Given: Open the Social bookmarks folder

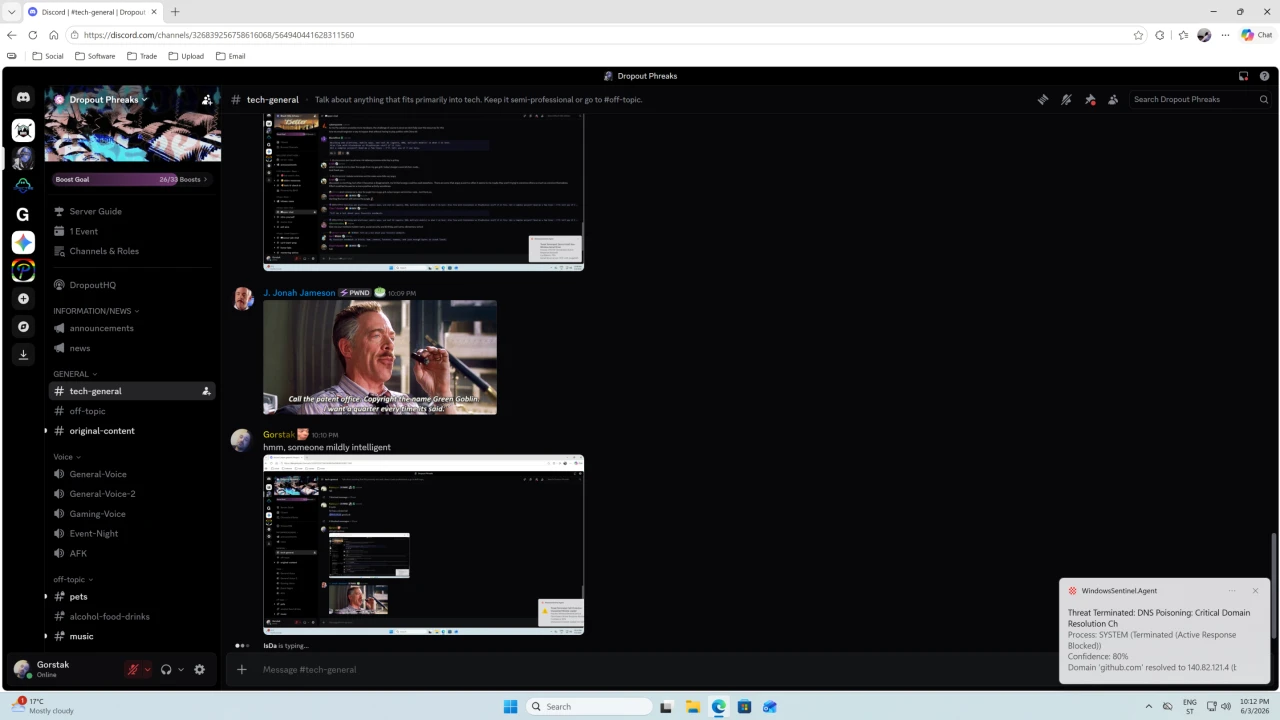Looking at the screenshot, I should point(48,56).
